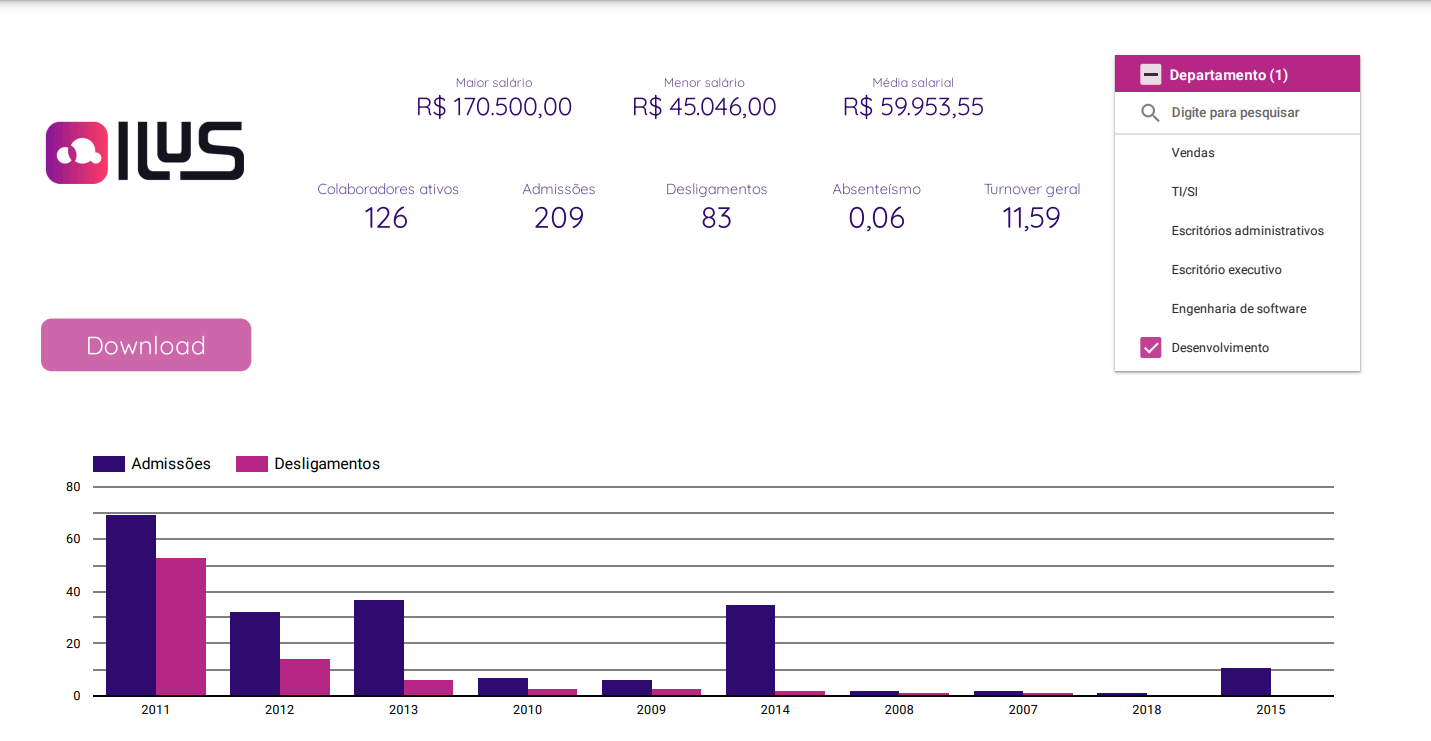Click the Turnover geral value 11,59
Viewport: 1431px width, 741px height.
(1031, 218)
